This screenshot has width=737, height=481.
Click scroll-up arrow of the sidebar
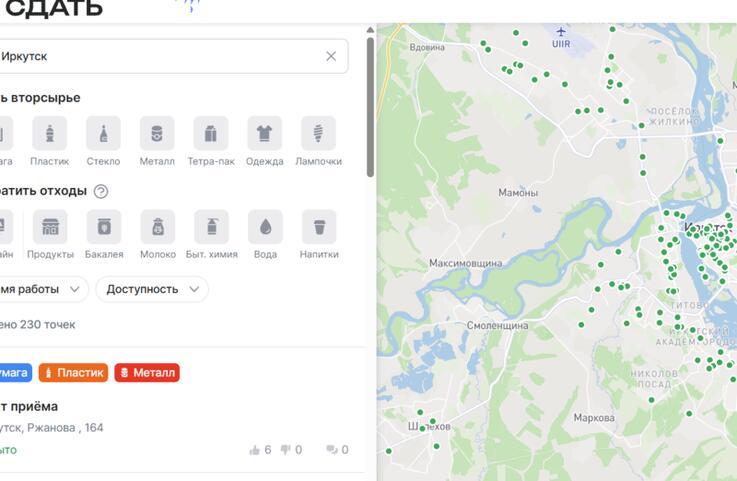coord(370,30)
